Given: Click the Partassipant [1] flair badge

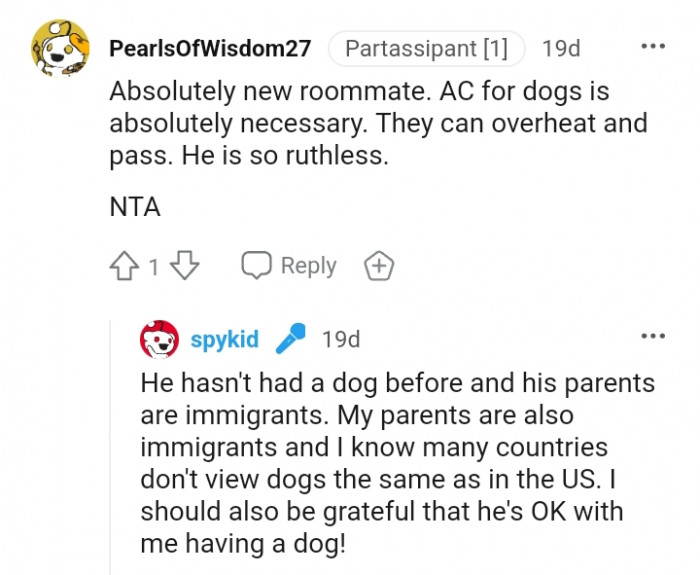Looking at the screenshot, I should [x=426, y=48].
